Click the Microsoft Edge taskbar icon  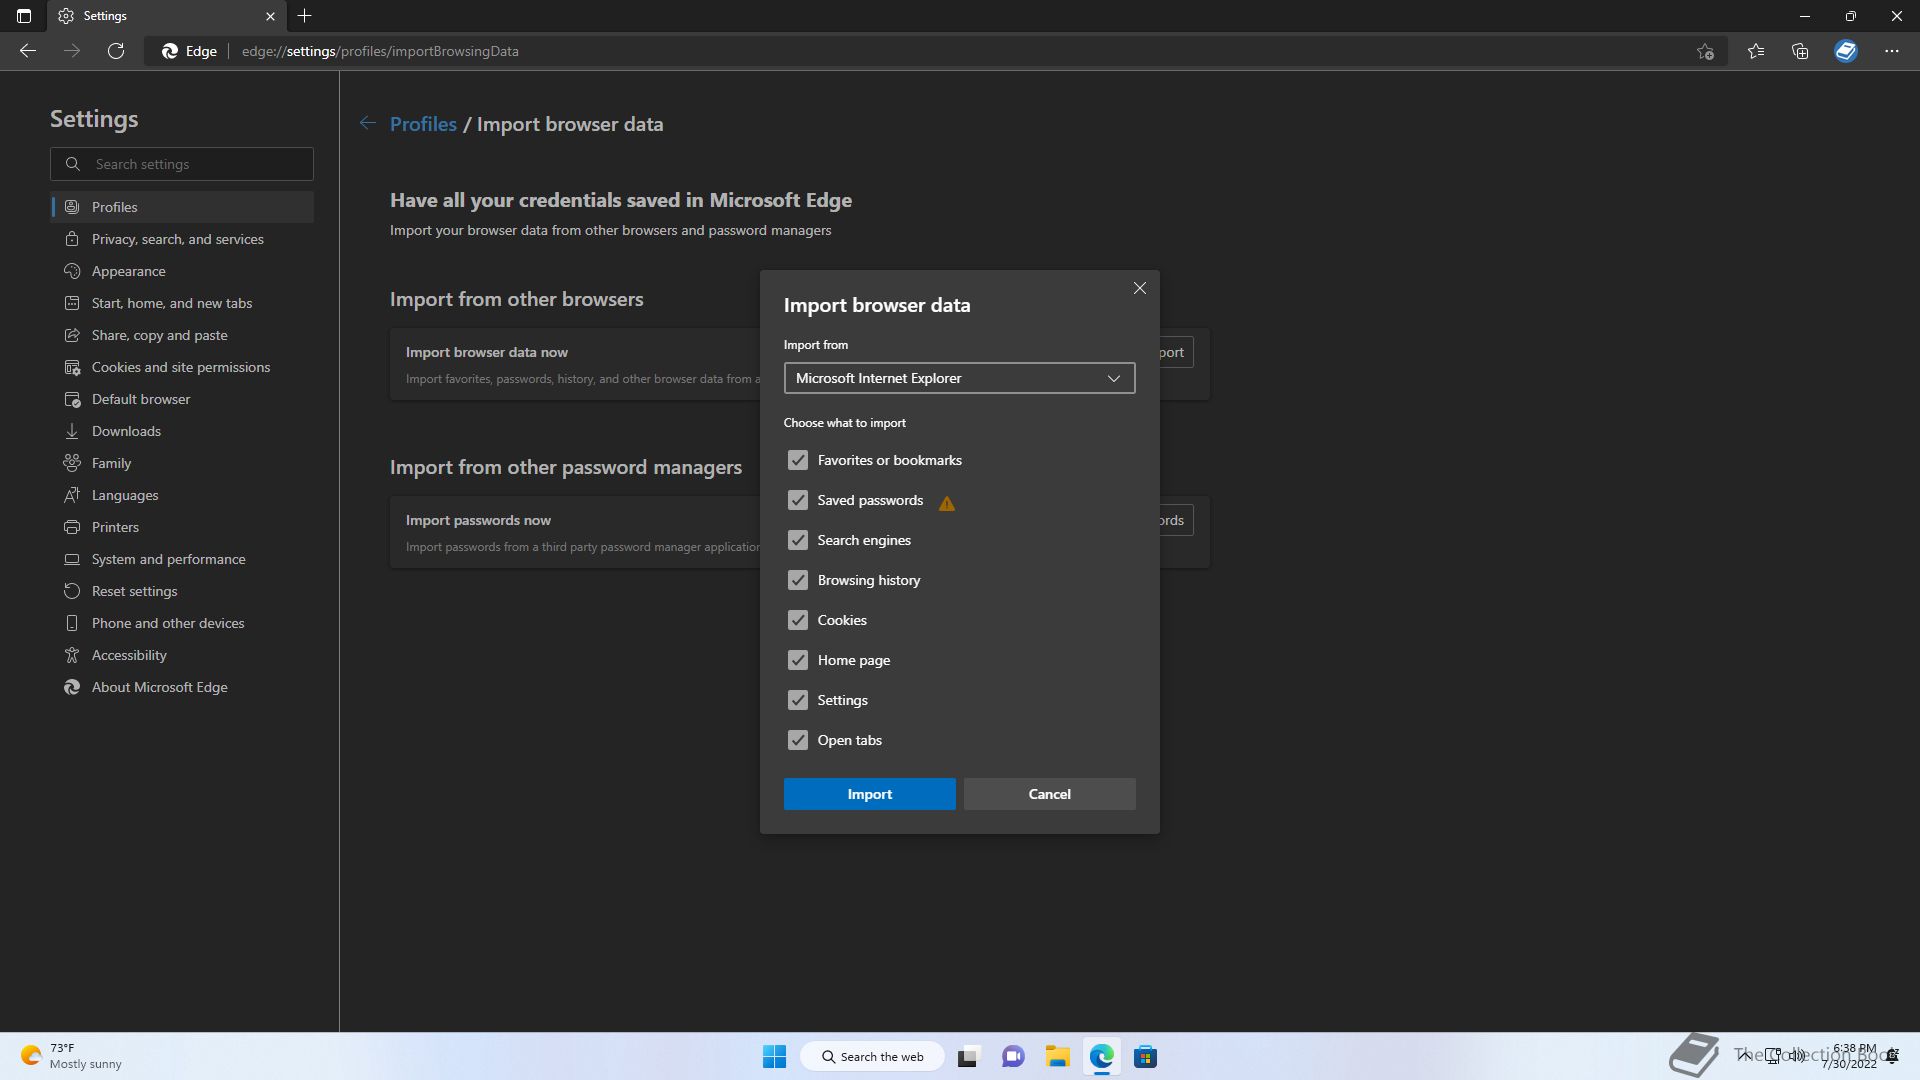[x=1102, y=1056]
